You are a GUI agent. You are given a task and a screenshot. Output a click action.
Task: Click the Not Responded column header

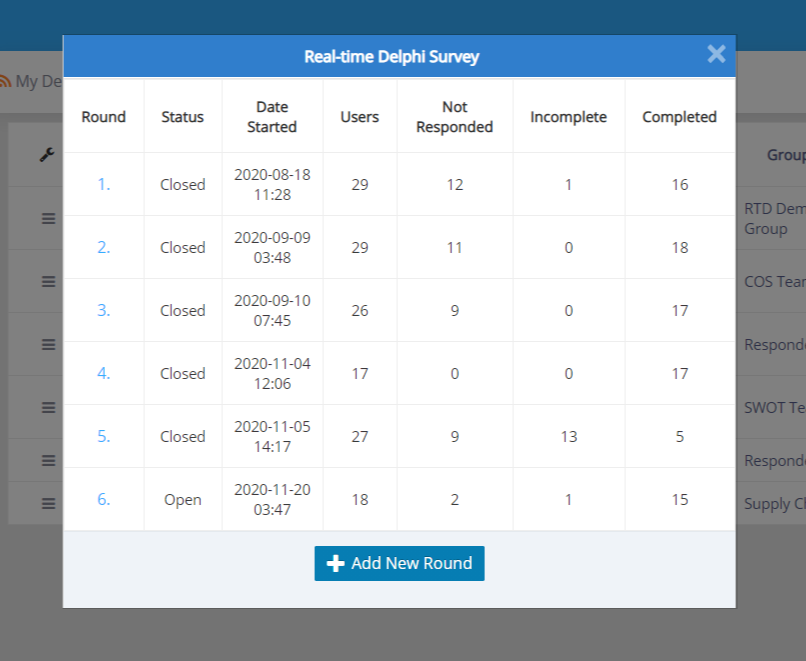point(454,117)
